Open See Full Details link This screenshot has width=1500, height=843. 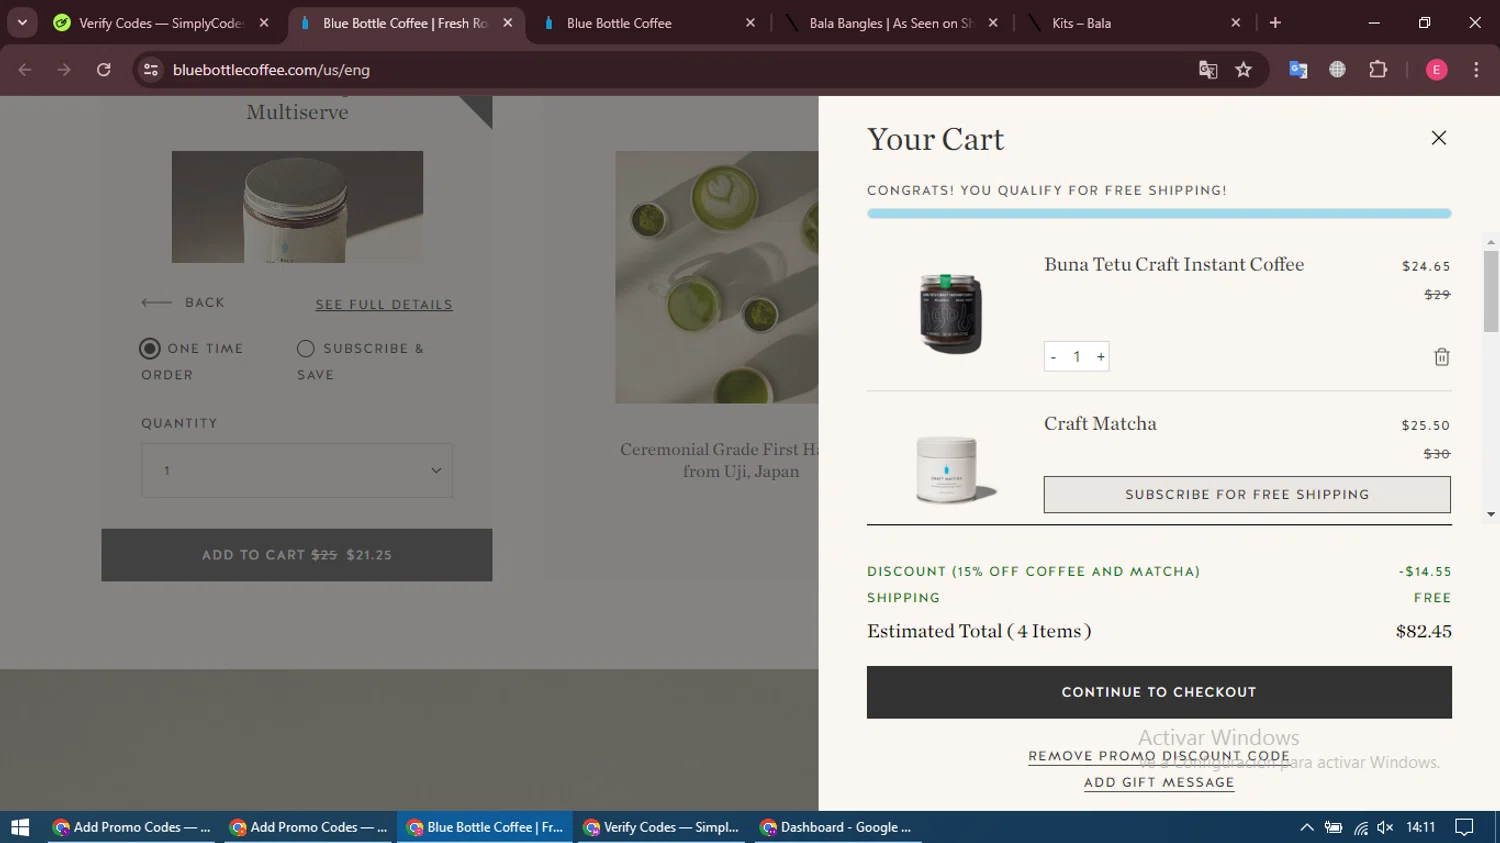(x=384, y=304)
